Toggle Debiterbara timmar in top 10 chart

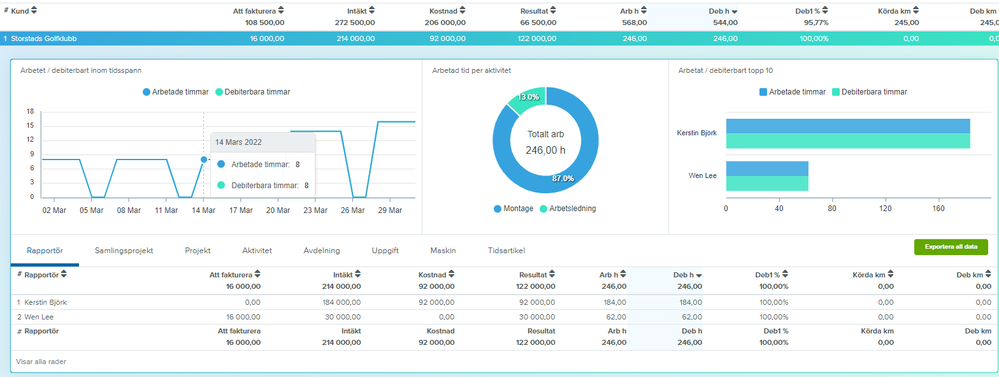[870, 92]
